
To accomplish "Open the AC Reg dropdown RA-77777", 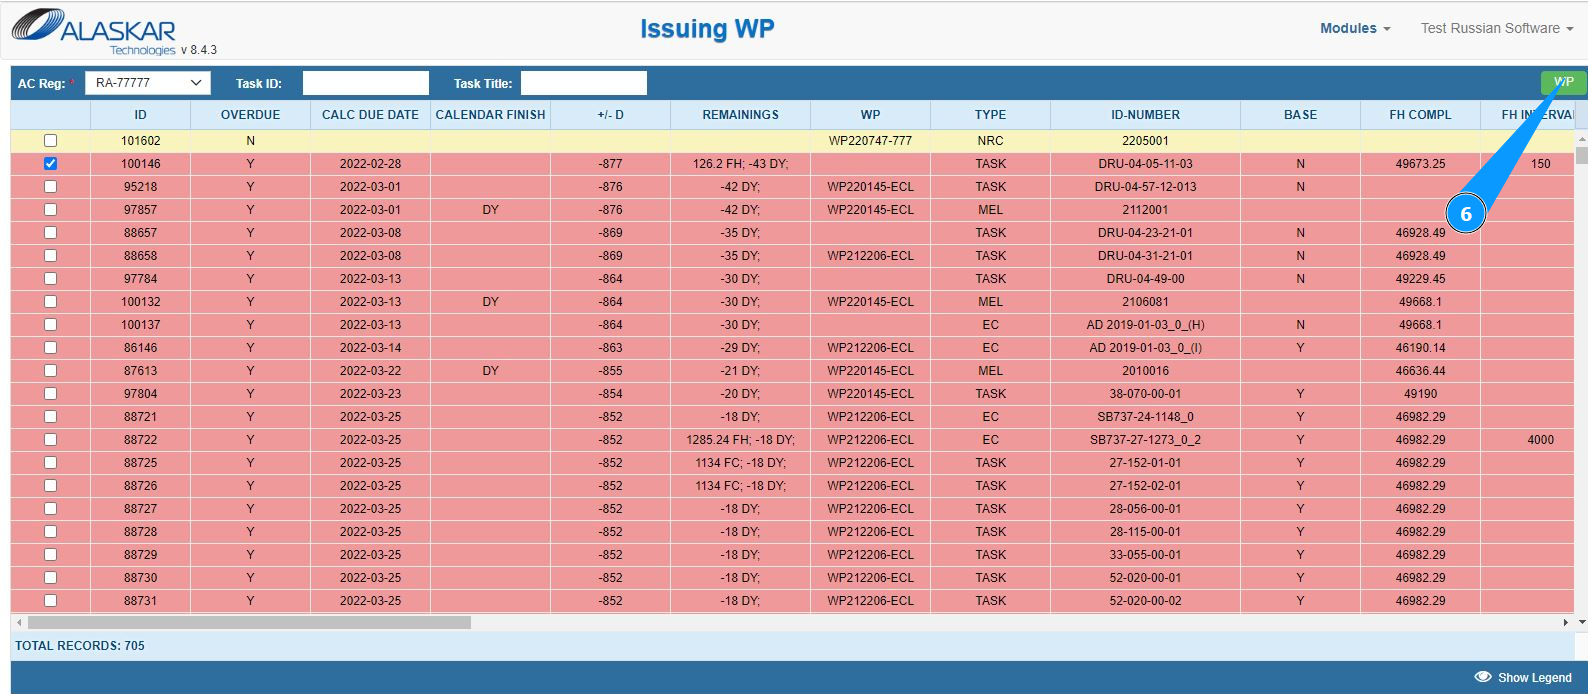I will [x=148, y=83].
